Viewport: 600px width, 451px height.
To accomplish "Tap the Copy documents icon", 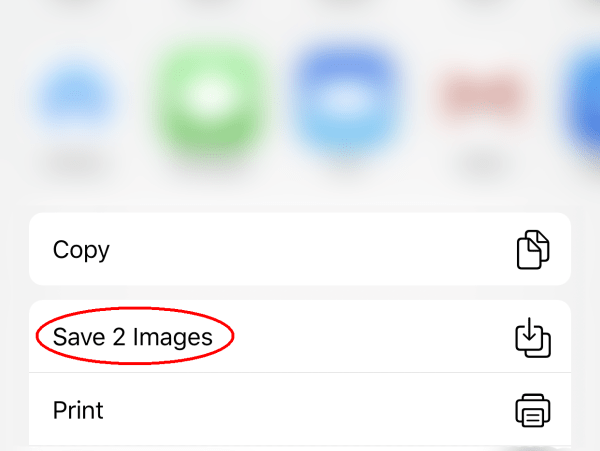I will [x=533, y=249].
